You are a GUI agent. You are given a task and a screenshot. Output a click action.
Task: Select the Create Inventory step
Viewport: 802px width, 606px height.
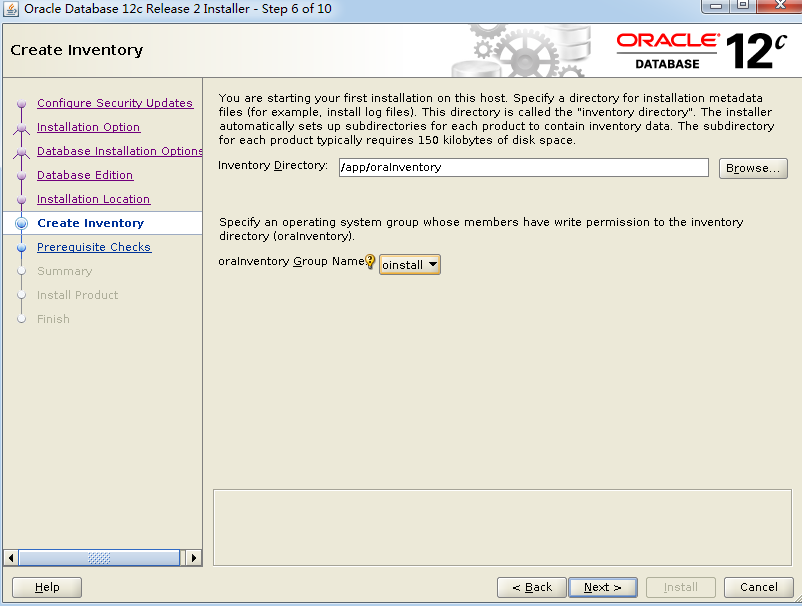point(91,223)
